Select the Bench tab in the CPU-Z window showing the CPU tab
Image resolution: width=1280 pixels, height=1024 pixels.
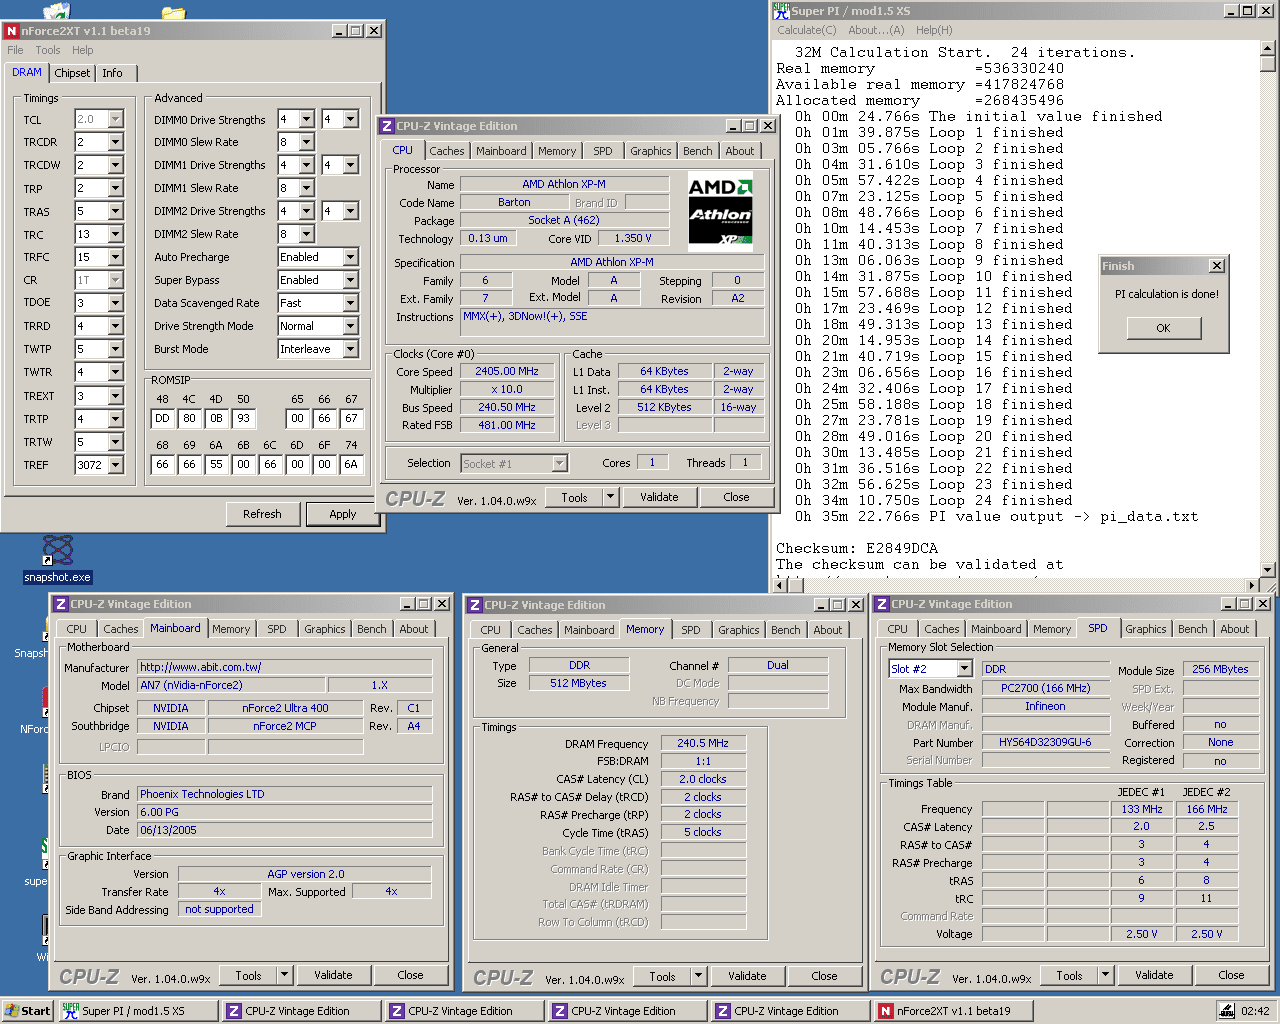point(698,151)
